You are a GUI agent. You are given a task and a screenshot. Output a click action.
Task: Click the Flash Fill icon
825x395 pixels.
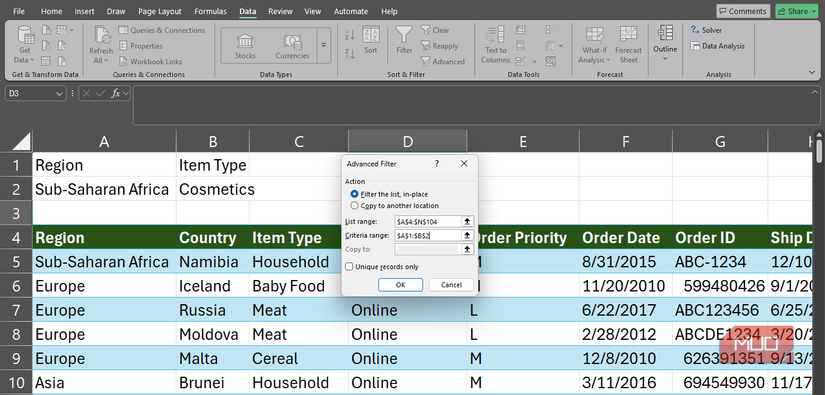pyautogui.click(x=520, y=30)
